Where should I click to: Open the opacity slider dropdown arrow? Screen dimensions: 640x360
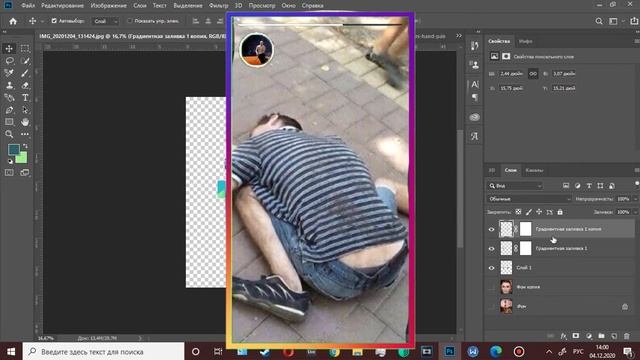point(635,199)
